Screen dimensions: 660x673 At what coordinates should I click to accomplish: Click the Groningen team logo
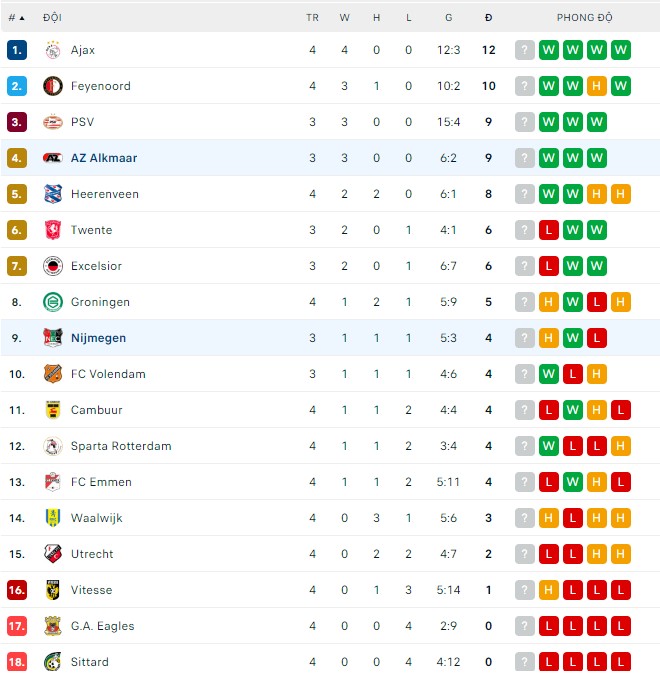click(x=53, y=302)
